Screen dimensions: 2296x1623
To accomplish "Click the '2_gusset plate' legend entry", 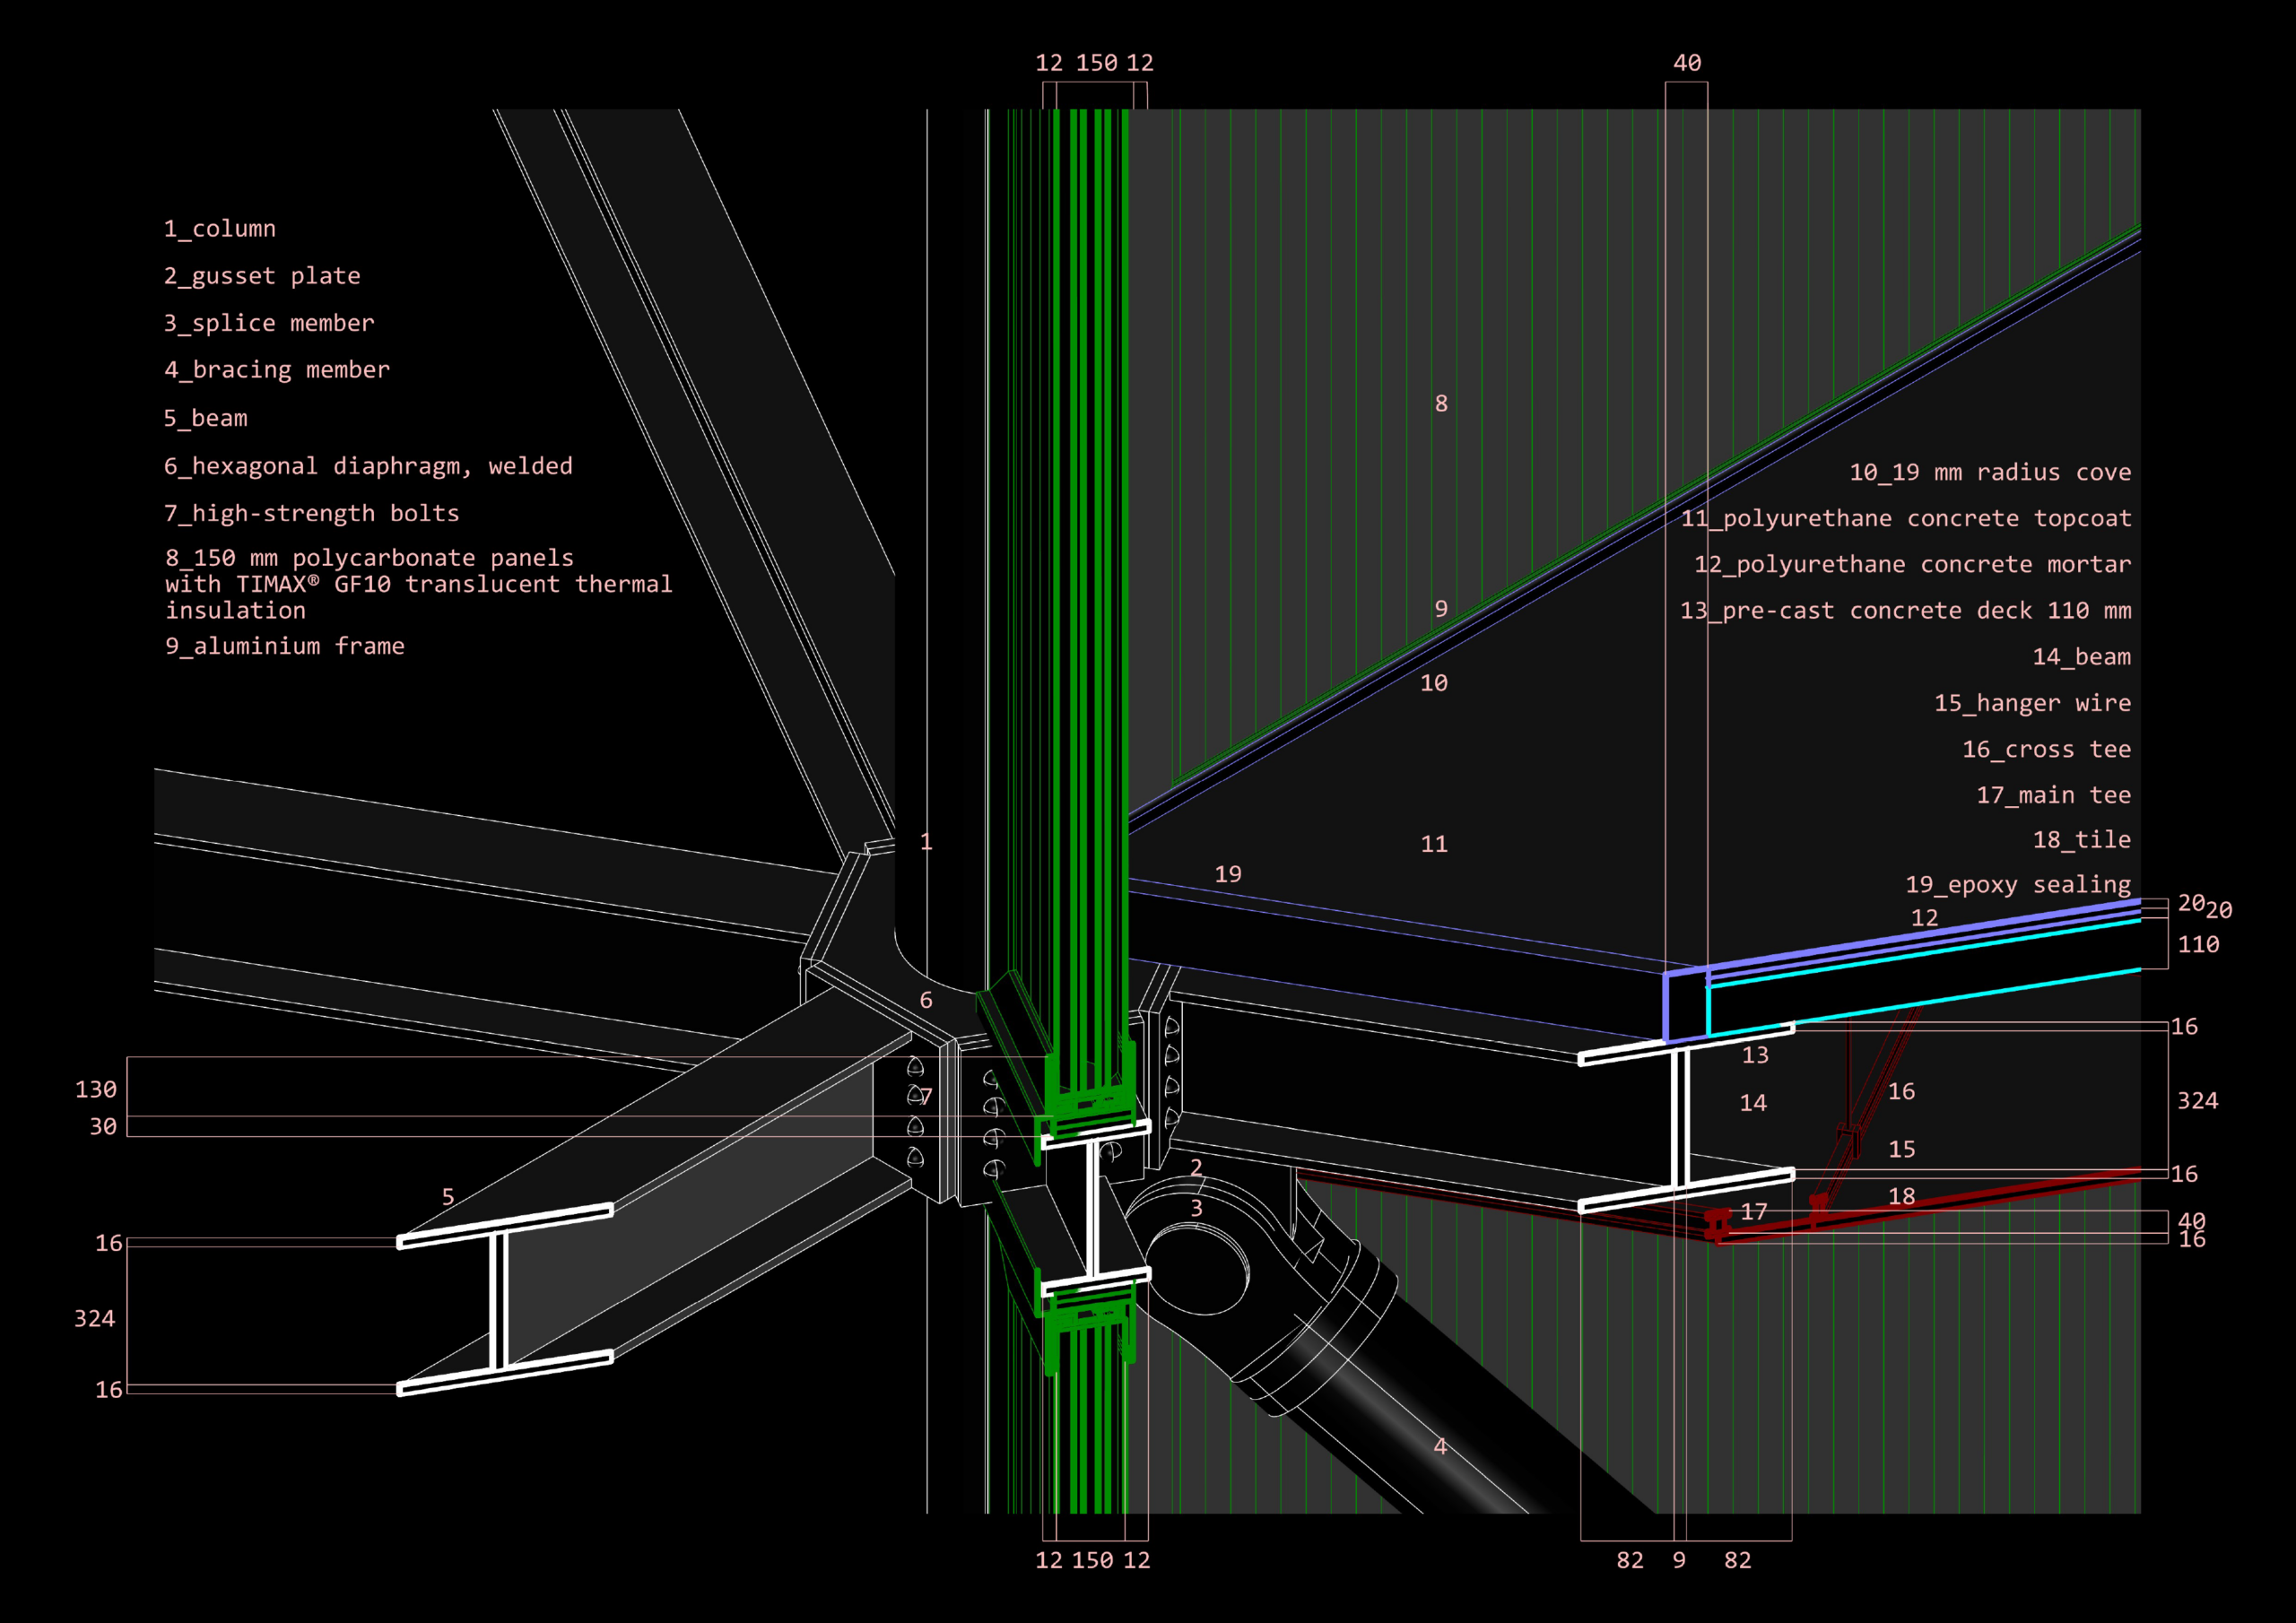I will point(262,276).
